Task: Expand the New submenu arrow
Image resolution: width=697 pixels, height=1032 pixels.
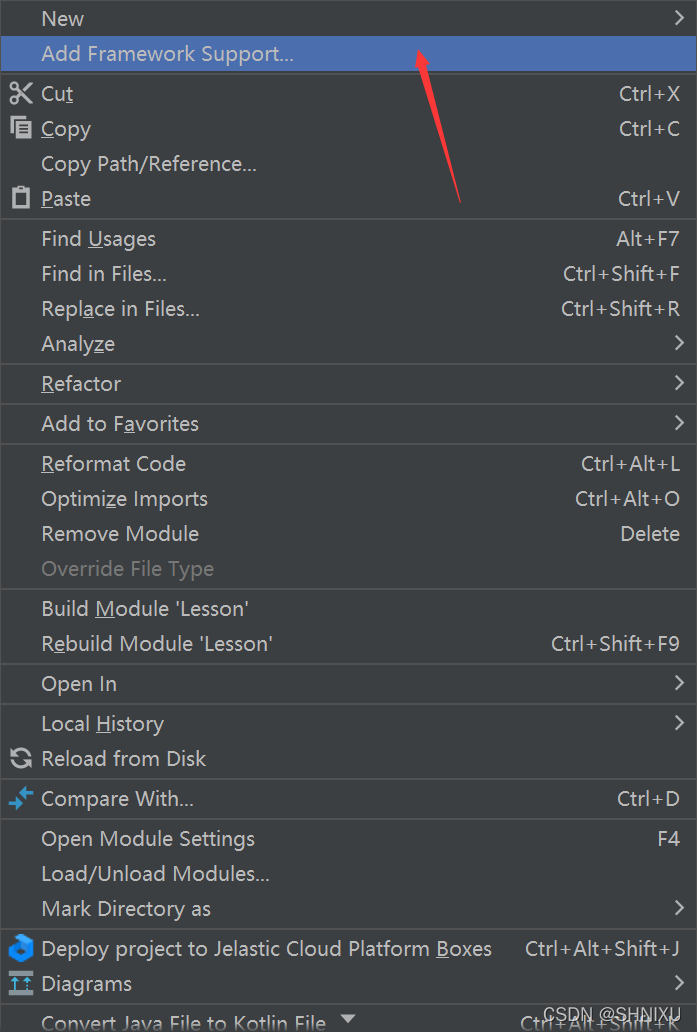Action: (x=679, y=18)
